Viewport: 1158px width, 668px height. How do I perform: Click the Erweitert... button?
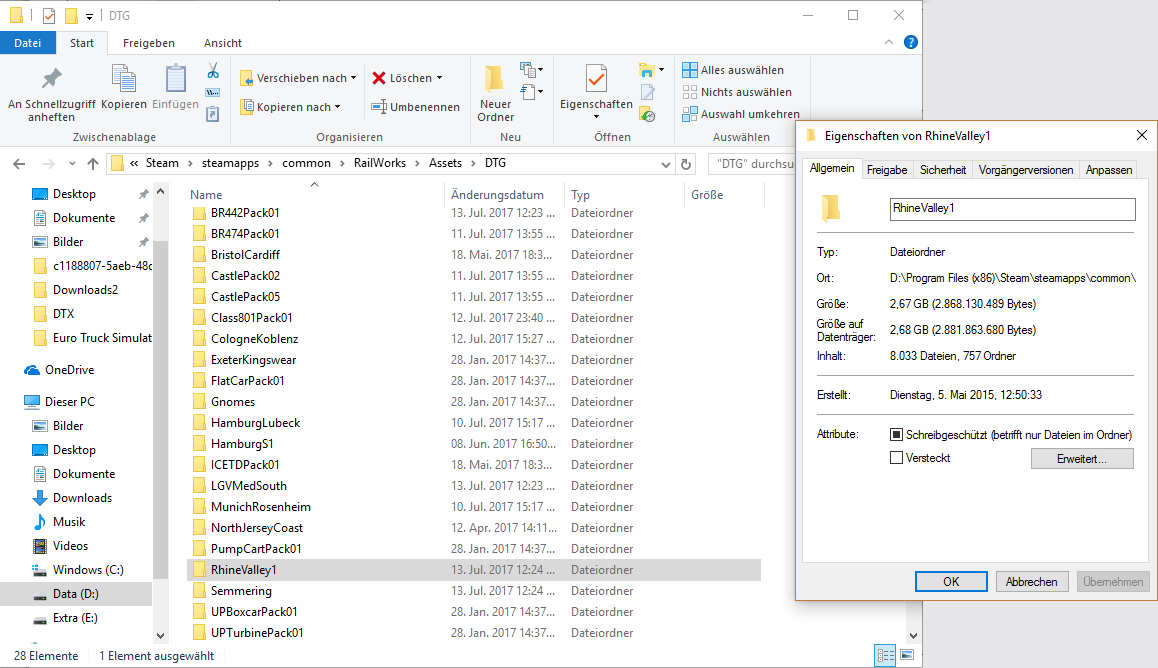point(1082,458)
